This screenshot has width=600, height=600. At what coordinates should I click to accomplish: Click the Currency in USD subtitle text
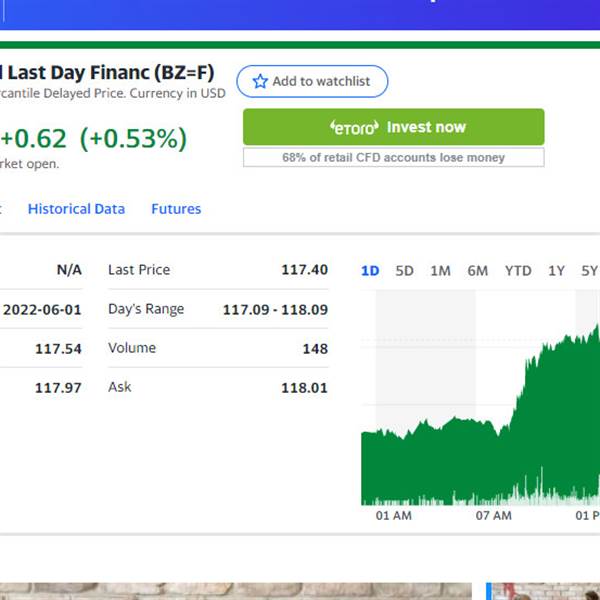178,93
